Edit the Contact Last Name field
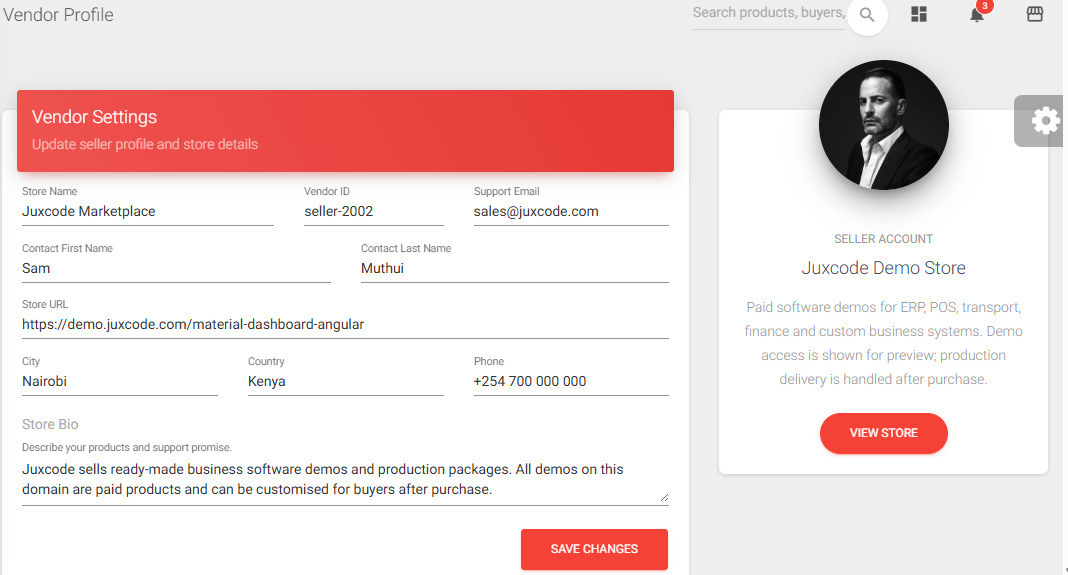The image size is (1068, 575). click(514, 269)
